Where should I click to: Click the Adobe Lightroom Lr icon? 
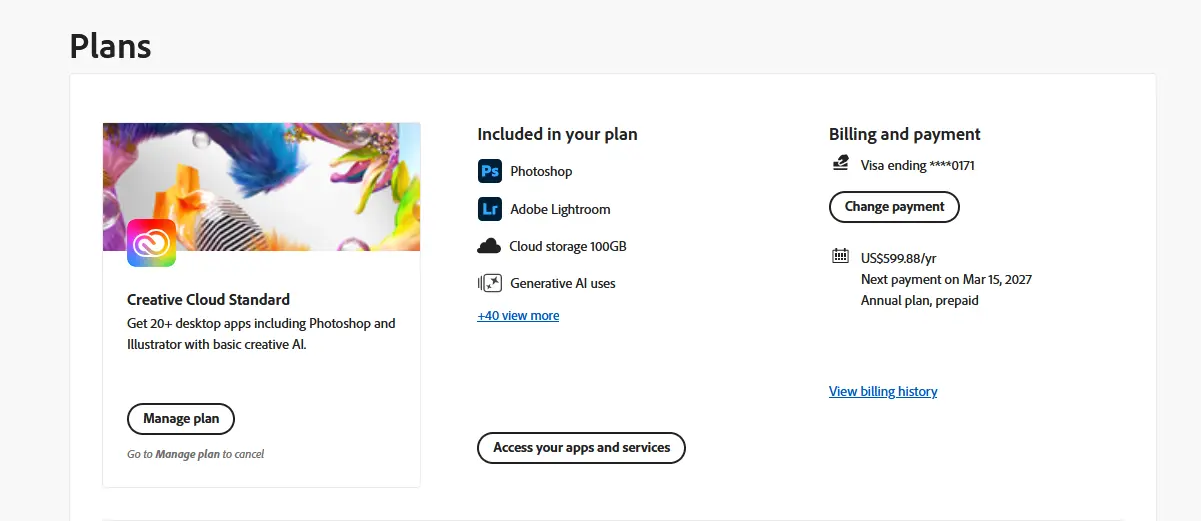tap(489, 209)
